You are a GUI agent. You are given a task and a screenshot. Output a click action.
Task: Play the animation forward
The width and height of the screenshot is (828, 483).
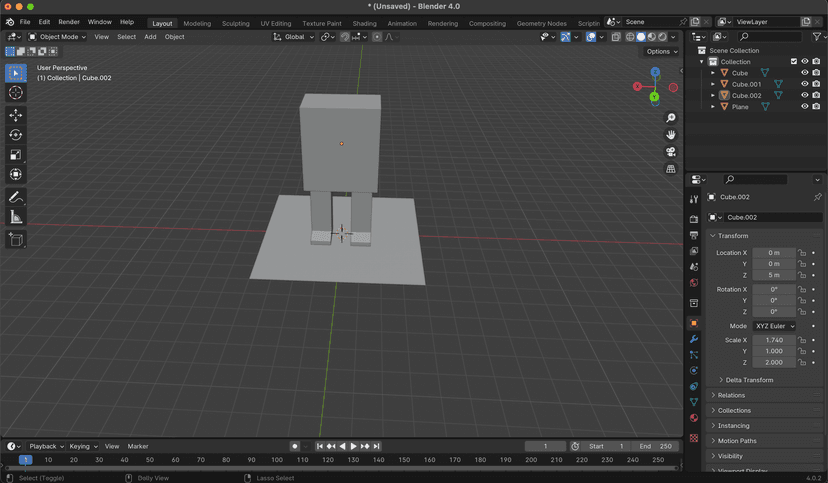(354, 447)
